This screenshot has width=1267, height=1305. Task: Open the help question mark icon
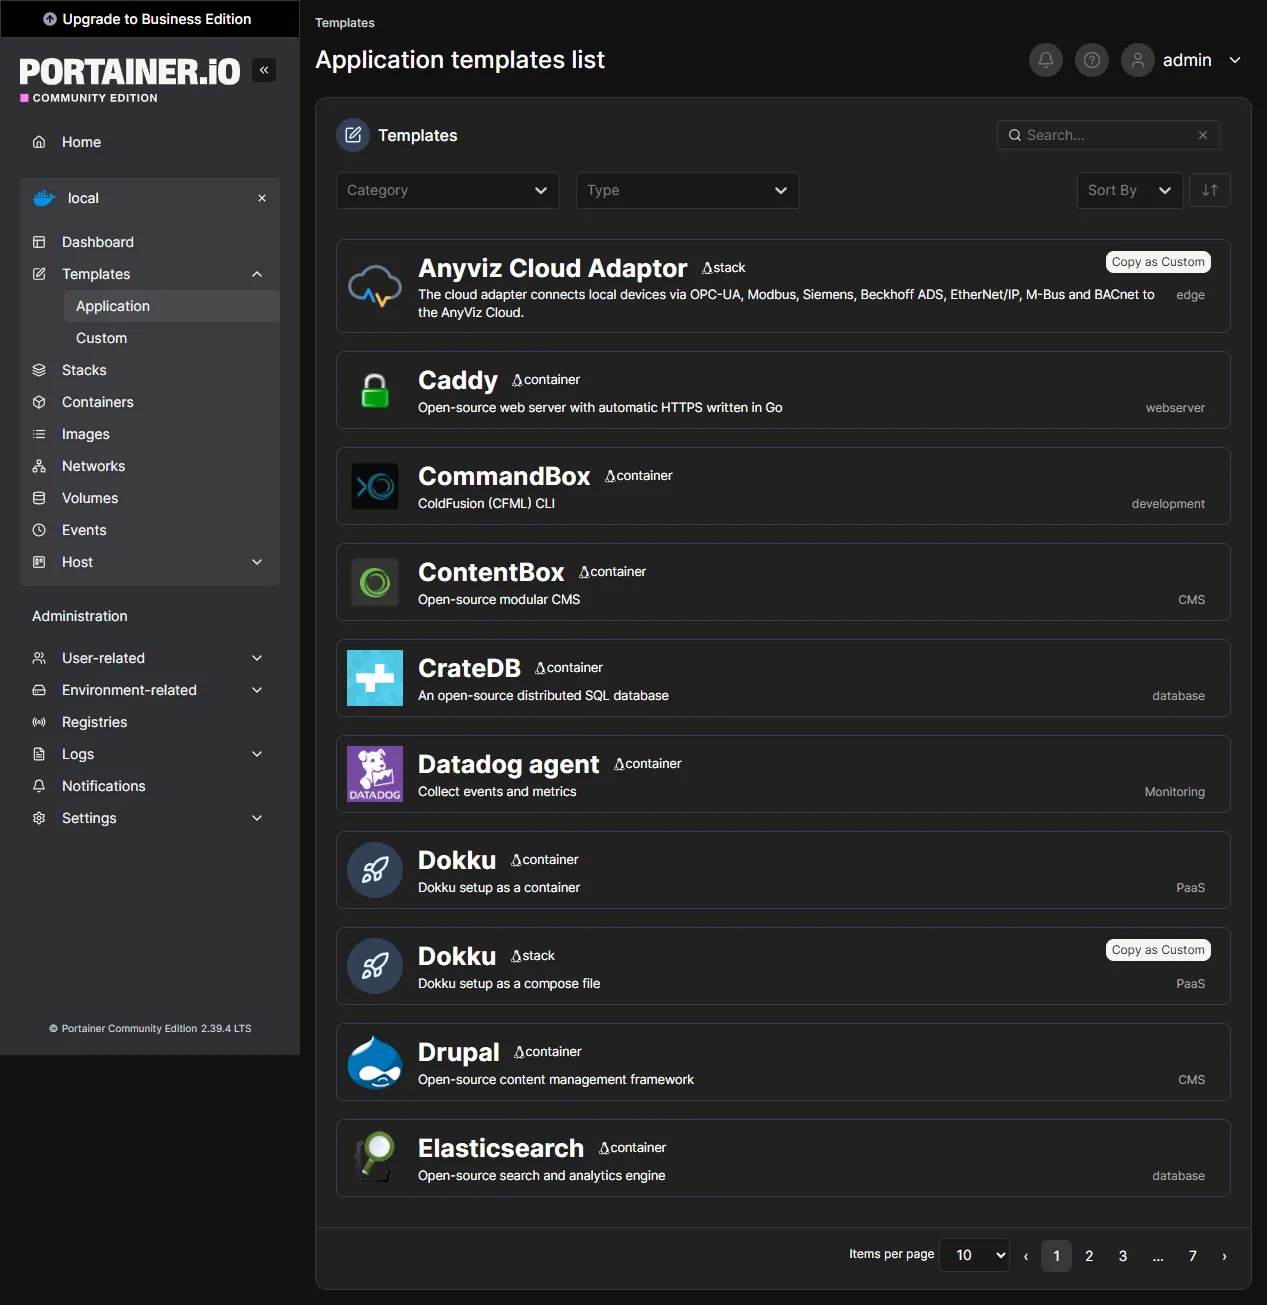[x=1092, y=60]
